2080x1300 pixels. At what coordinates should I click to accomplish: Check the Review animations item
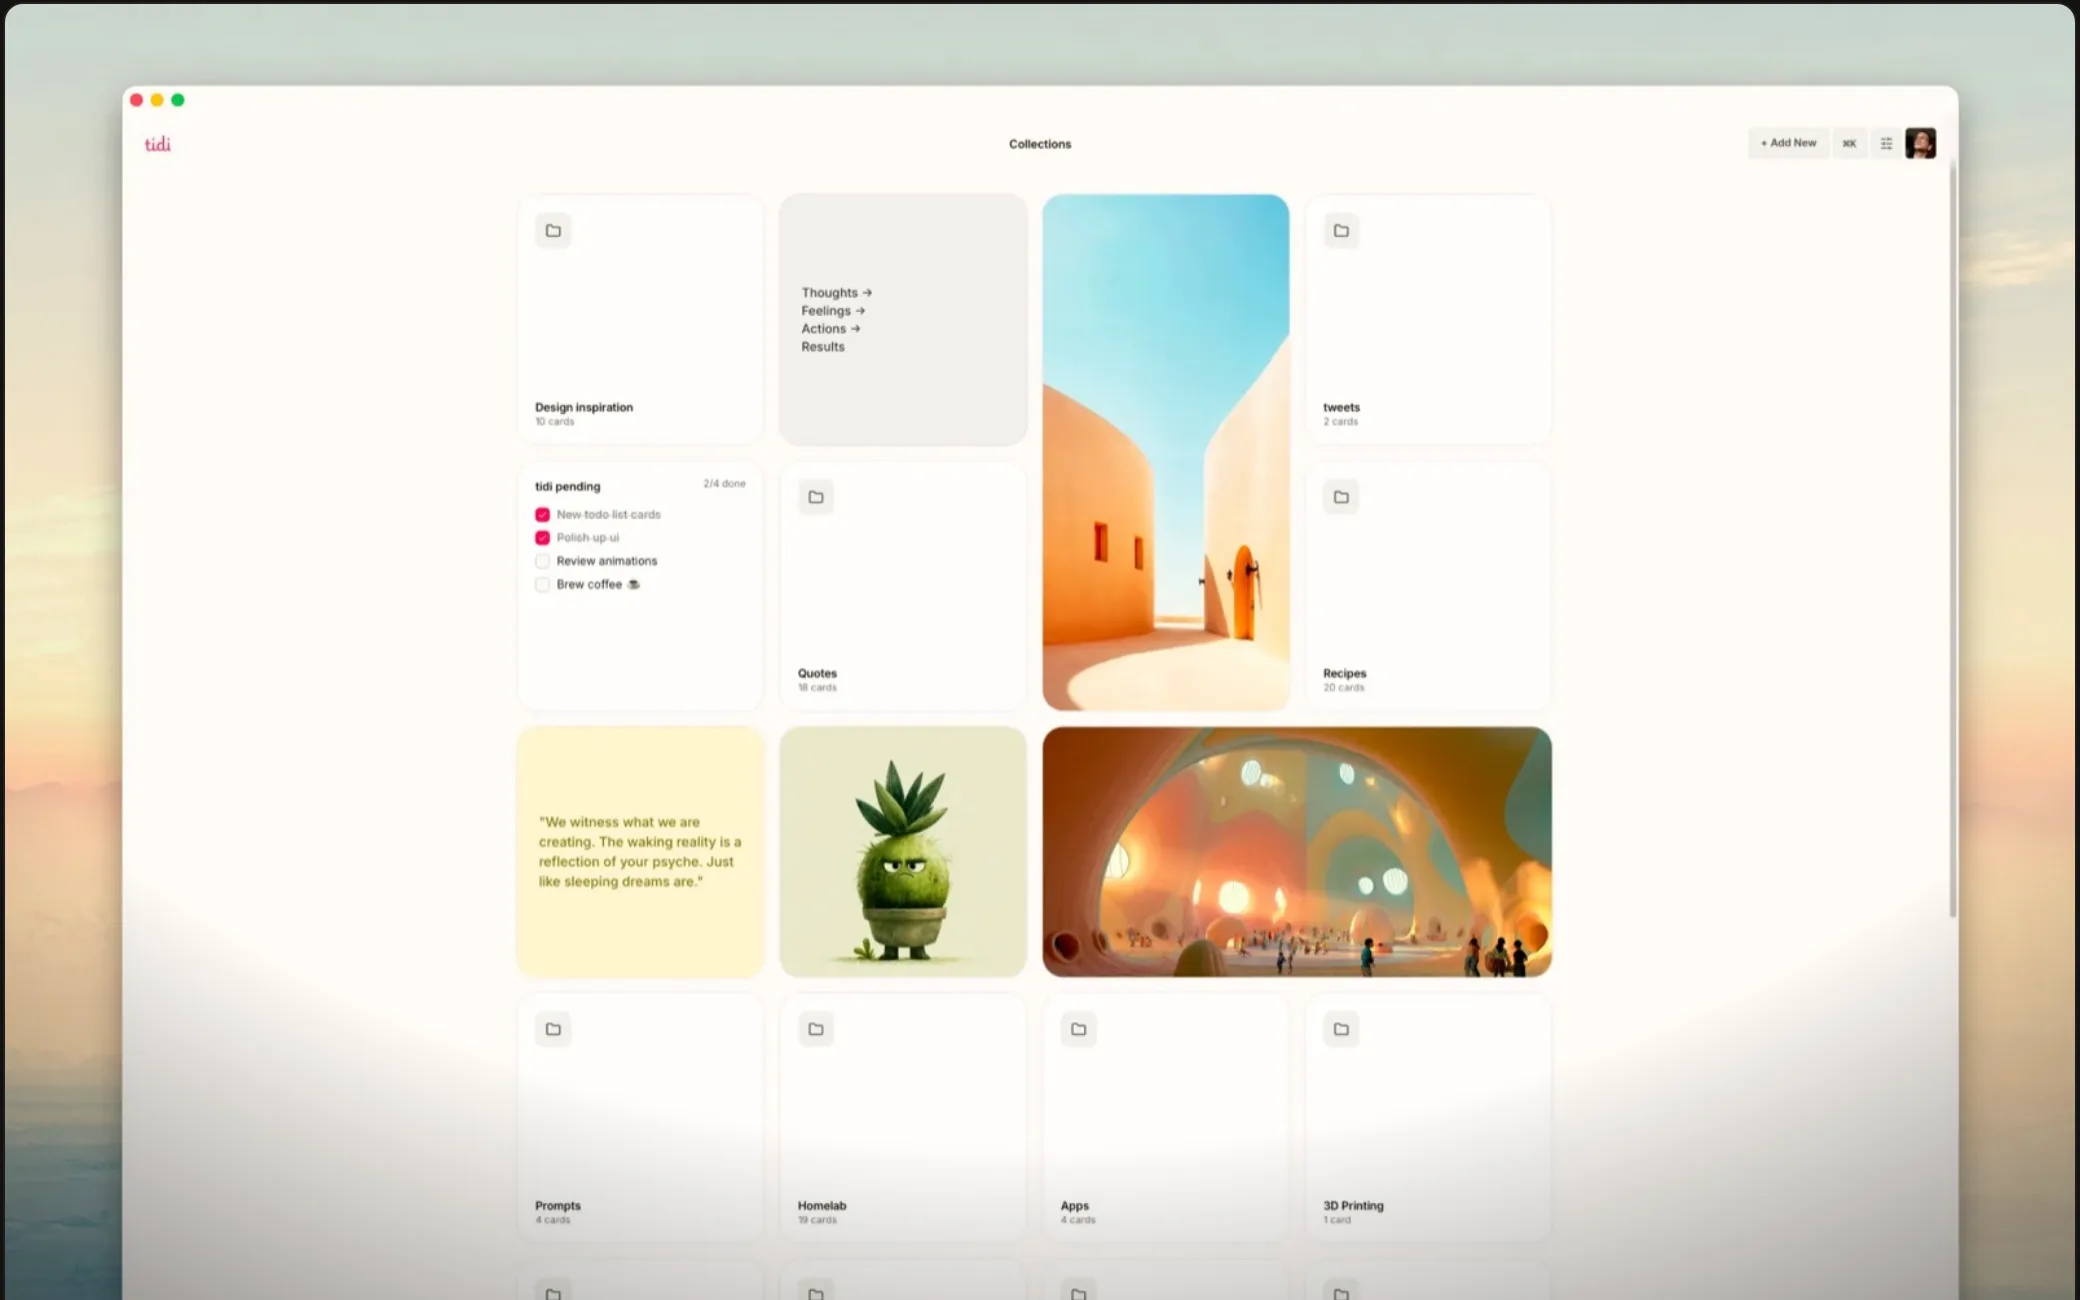pos(542,561)
